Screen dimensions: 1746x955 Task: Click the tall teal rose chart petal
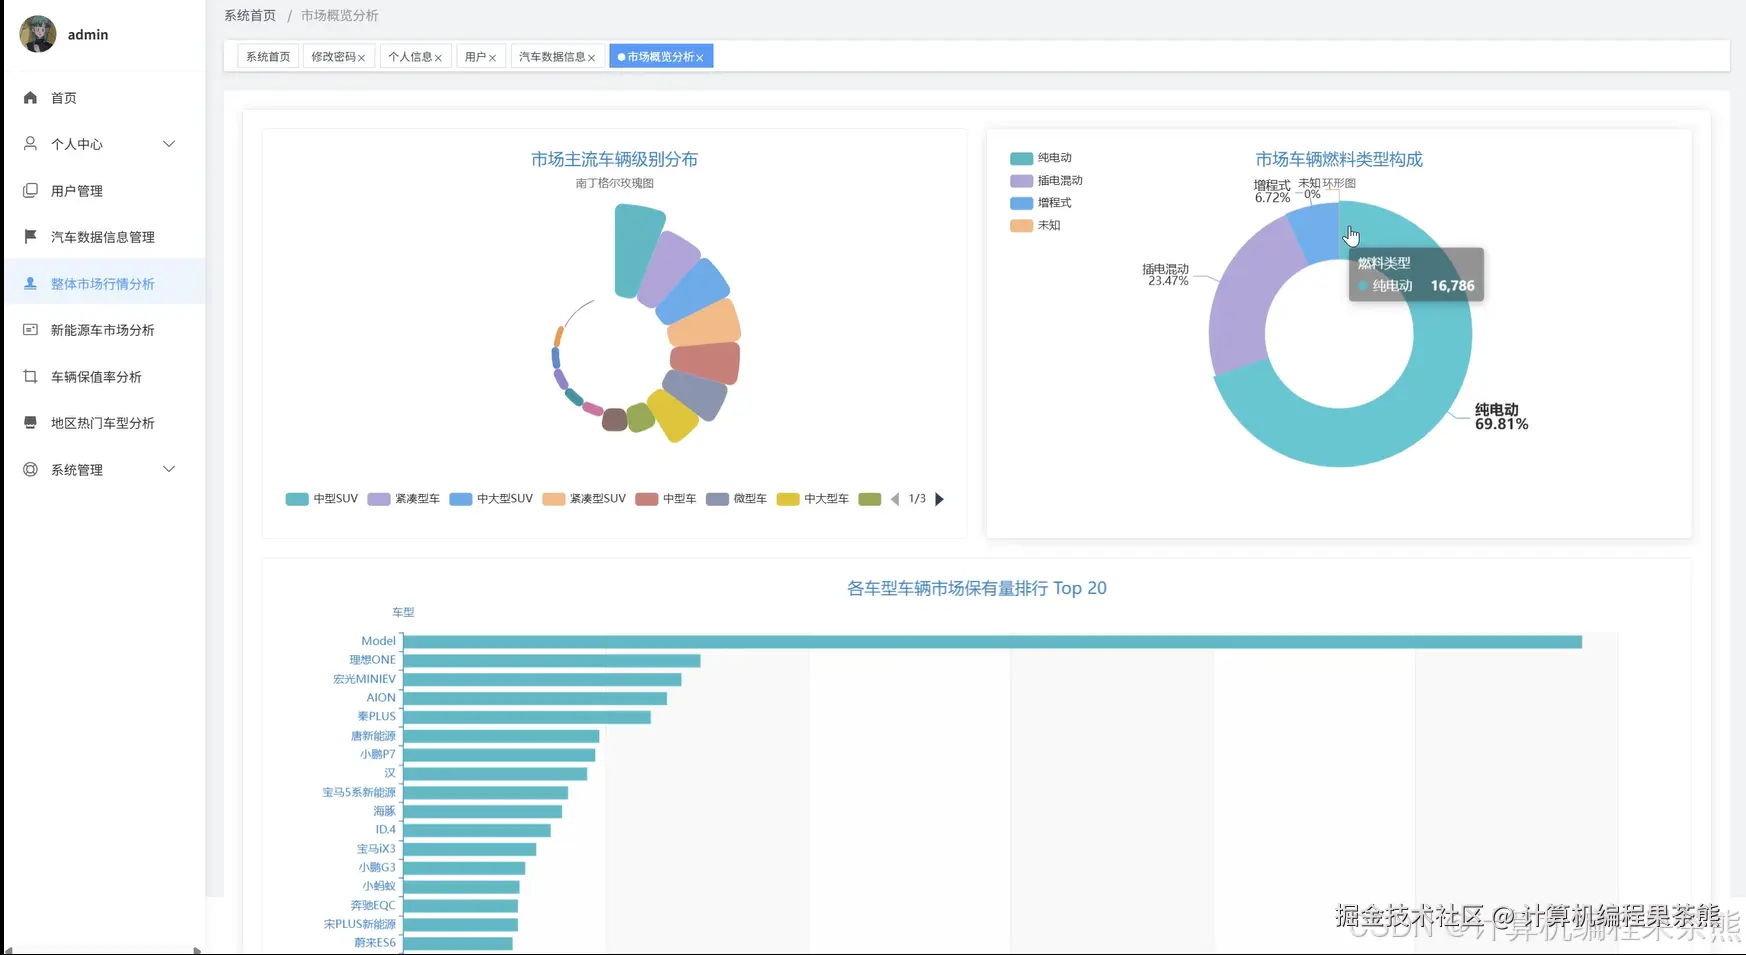pos(637,250)
